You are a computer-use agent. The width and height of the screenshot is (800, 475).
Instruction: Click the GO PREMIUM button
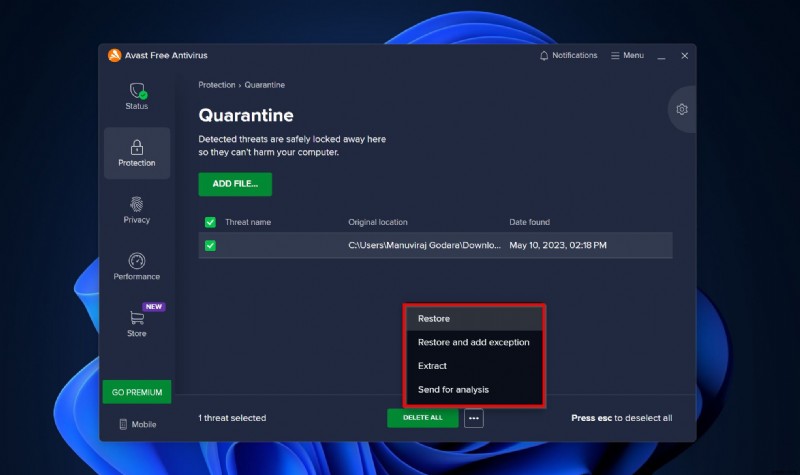(x=137, y=392)
